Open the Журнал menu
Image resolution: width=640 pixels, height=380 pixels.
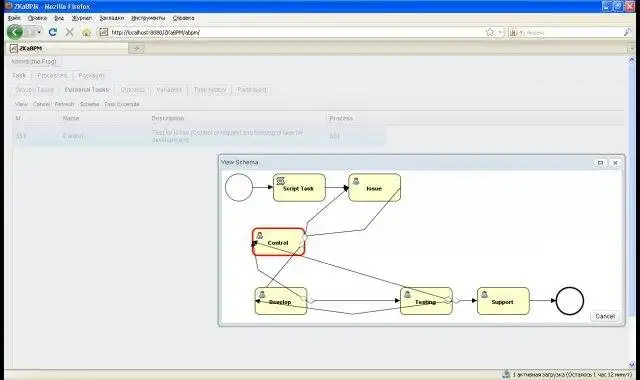coord(82,18)
